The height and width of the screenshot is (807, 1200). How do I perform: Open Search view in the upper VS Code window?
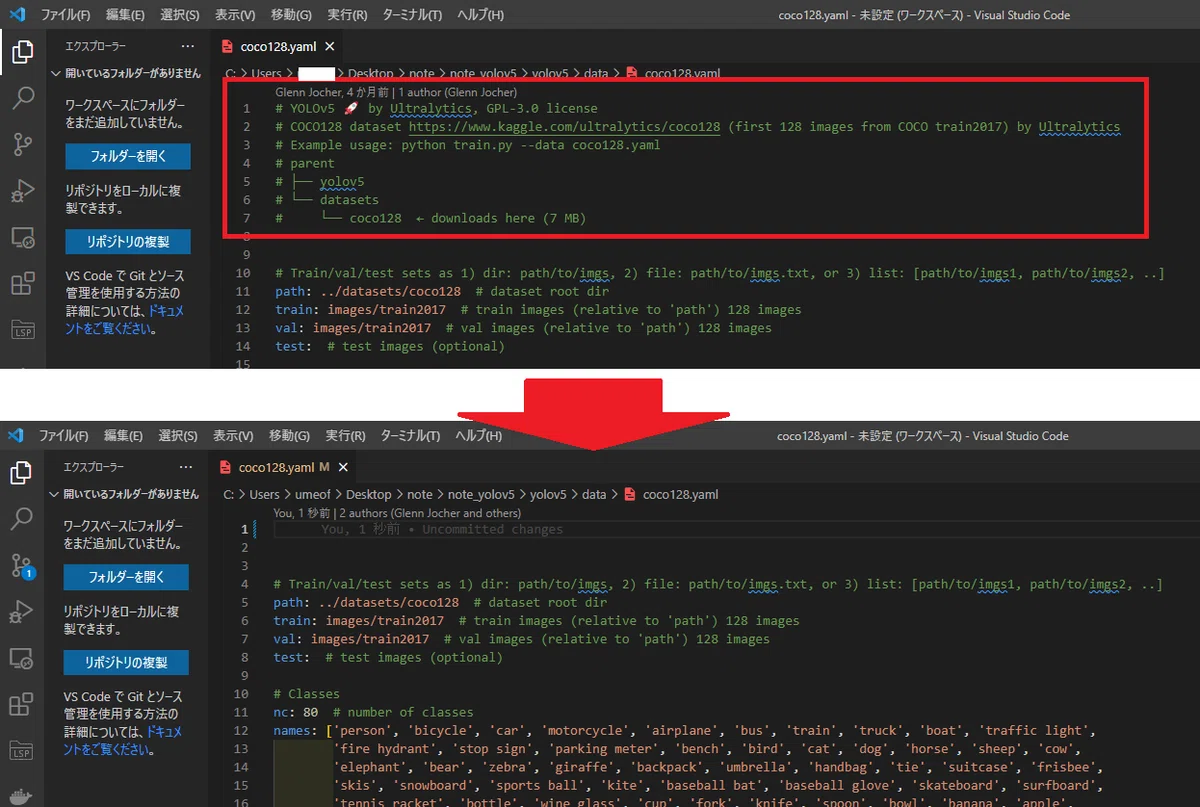22,98
